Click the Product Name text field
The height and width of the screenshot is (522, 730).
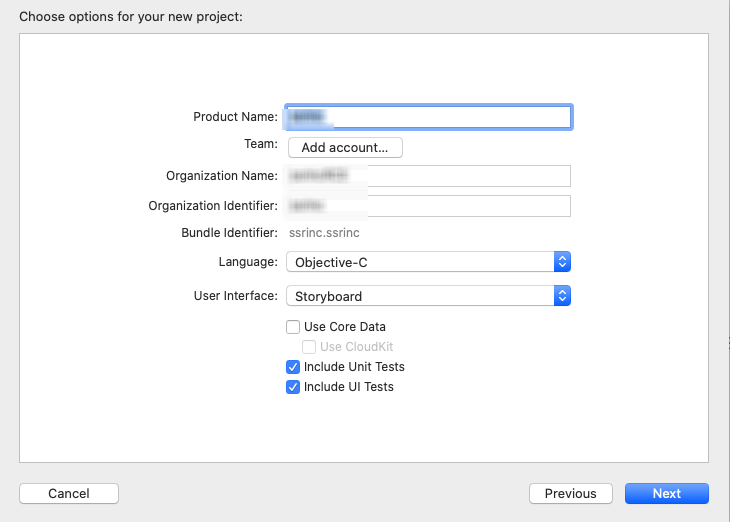point(428,117)
